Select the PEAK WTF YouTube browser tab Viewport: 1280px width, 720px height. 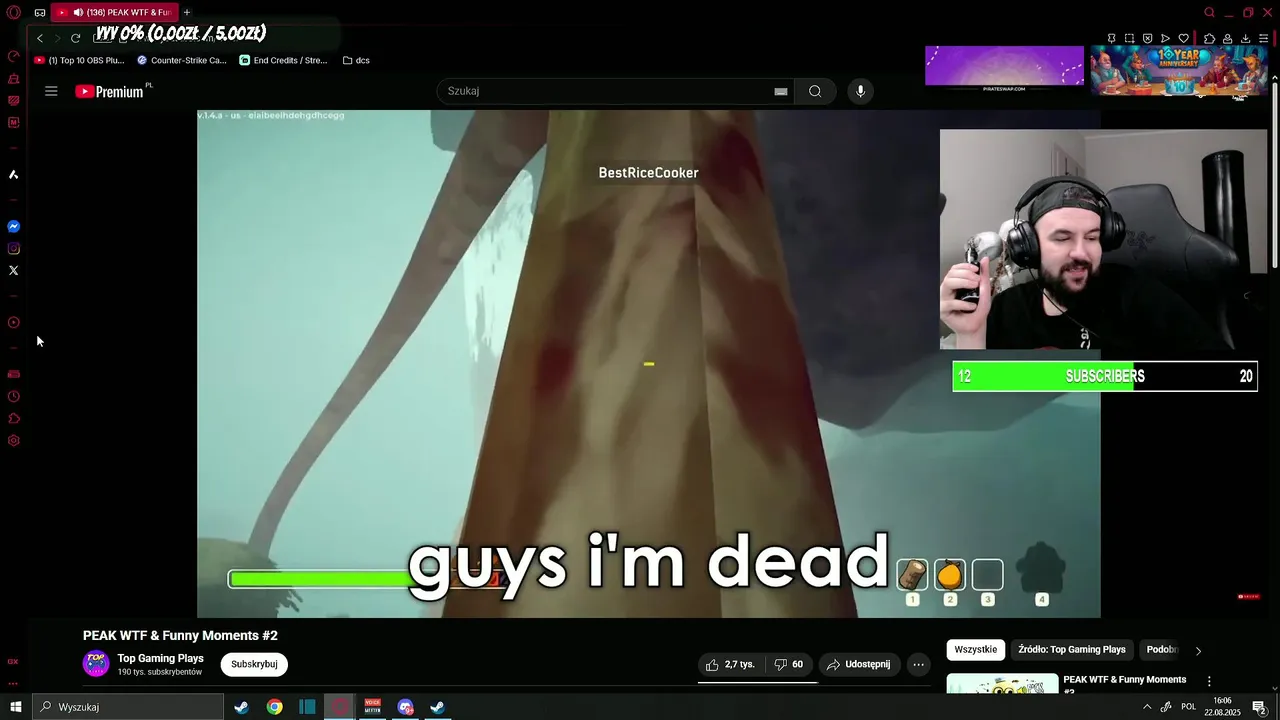coord(114,12)
